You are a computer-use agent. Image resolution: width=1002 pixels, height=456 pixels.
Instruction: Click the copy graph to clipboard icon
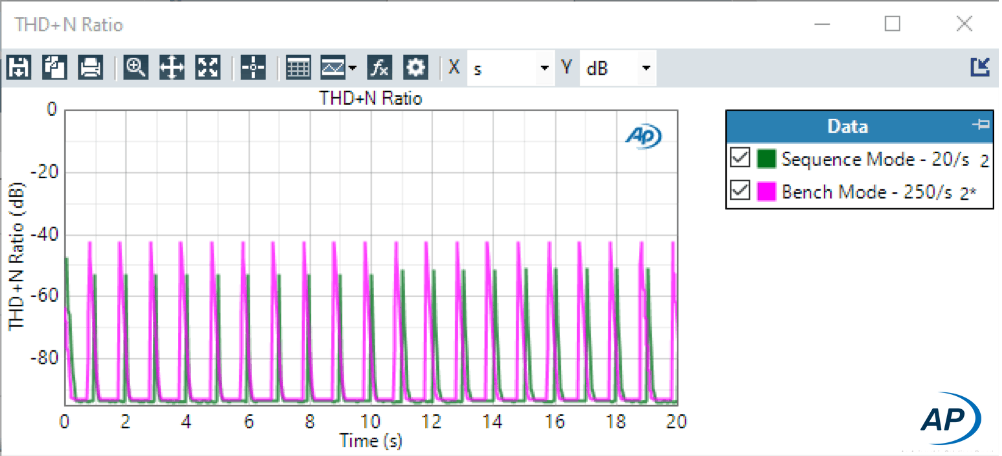[54, 68]
